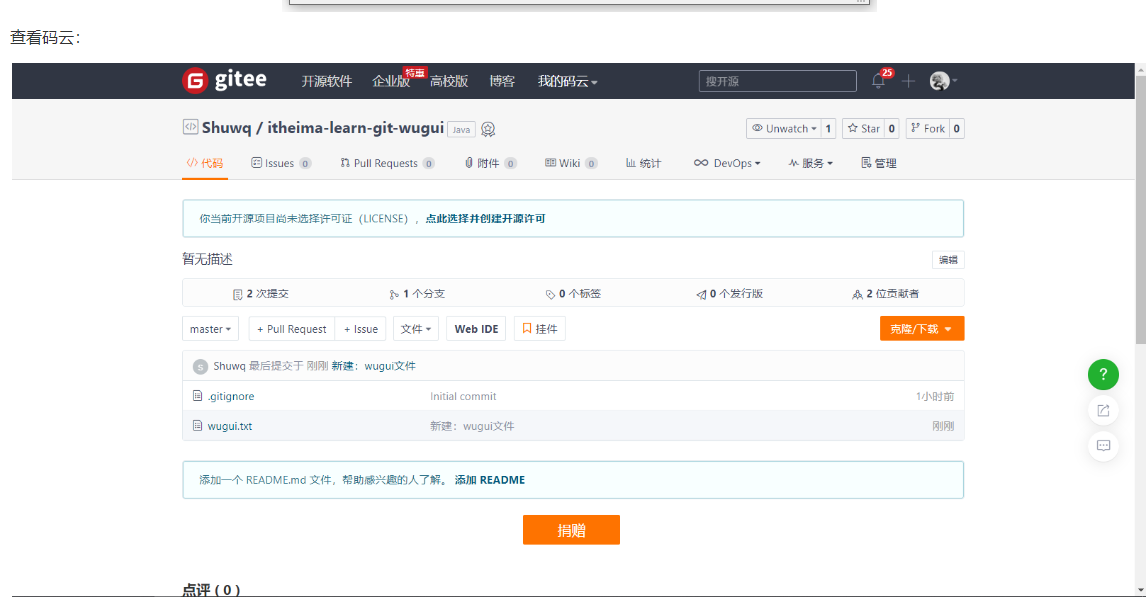The image size is (1146, 616).
Task: Click the green help question mark button
Action: point(1103,374)
